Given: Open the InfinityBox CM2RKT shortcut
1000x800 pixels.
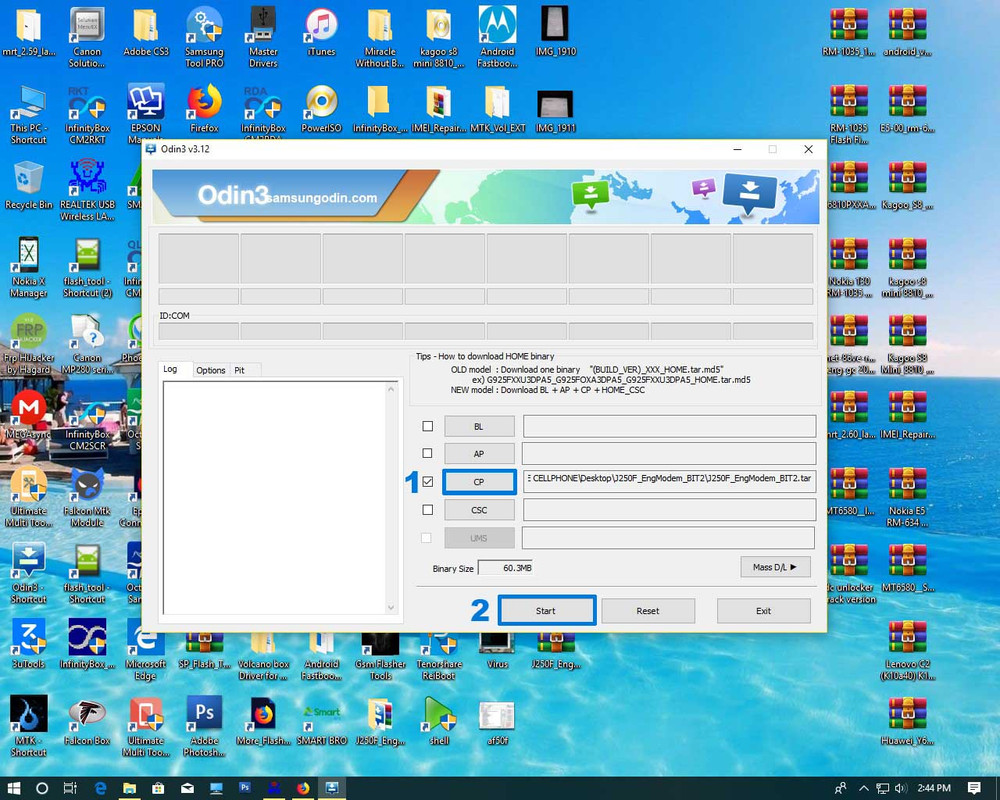Looking at the screenshot, I should 87,115.
